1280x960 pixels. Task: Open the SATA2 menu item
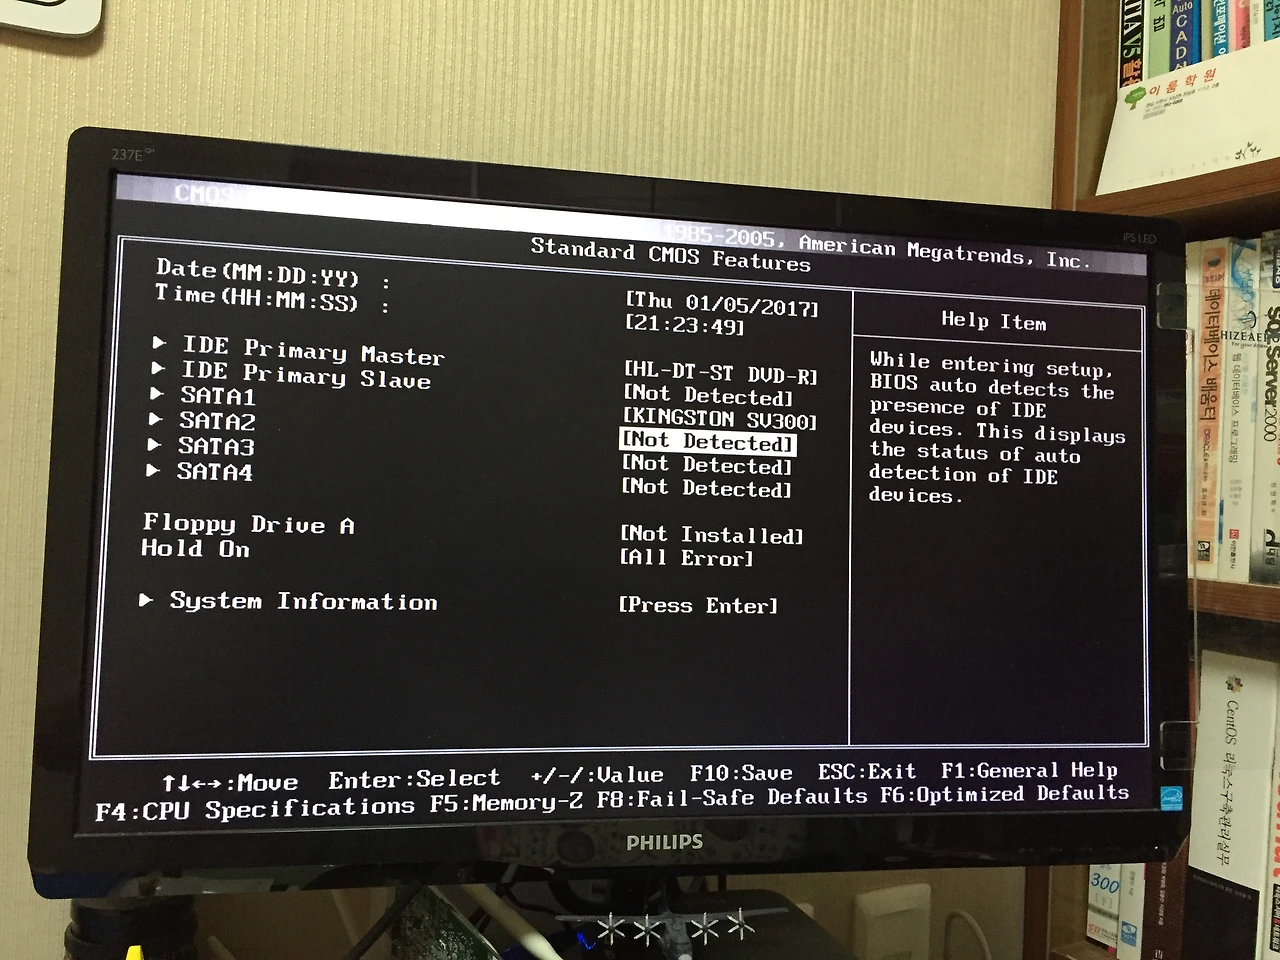point(217,421)
